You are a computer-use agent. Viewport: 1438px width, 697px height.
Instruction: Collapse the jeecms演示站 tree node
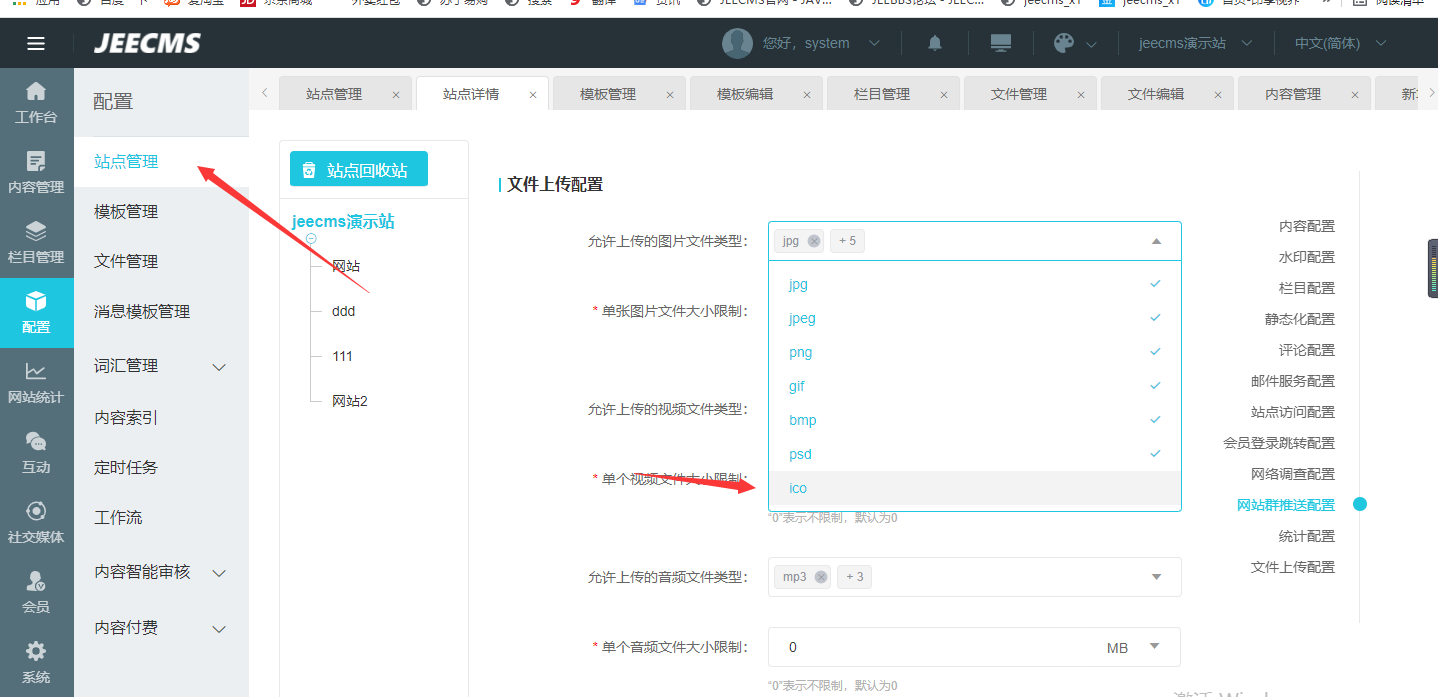click(x=311, y=239)
